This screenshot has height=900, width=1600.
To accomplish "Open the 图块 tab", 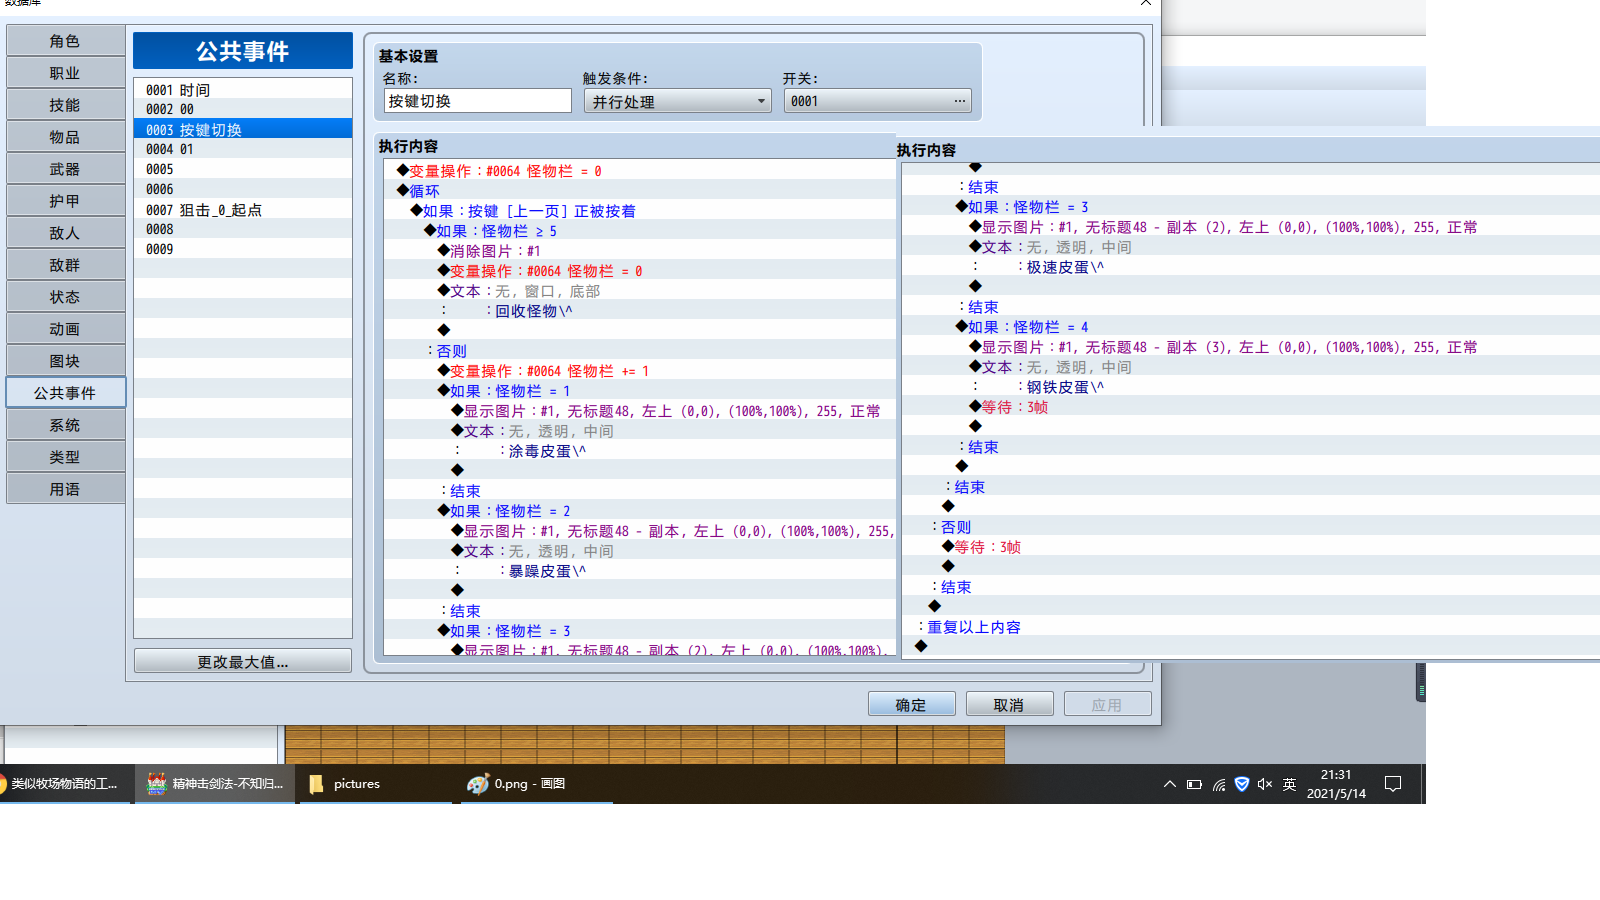I will 65,361.
